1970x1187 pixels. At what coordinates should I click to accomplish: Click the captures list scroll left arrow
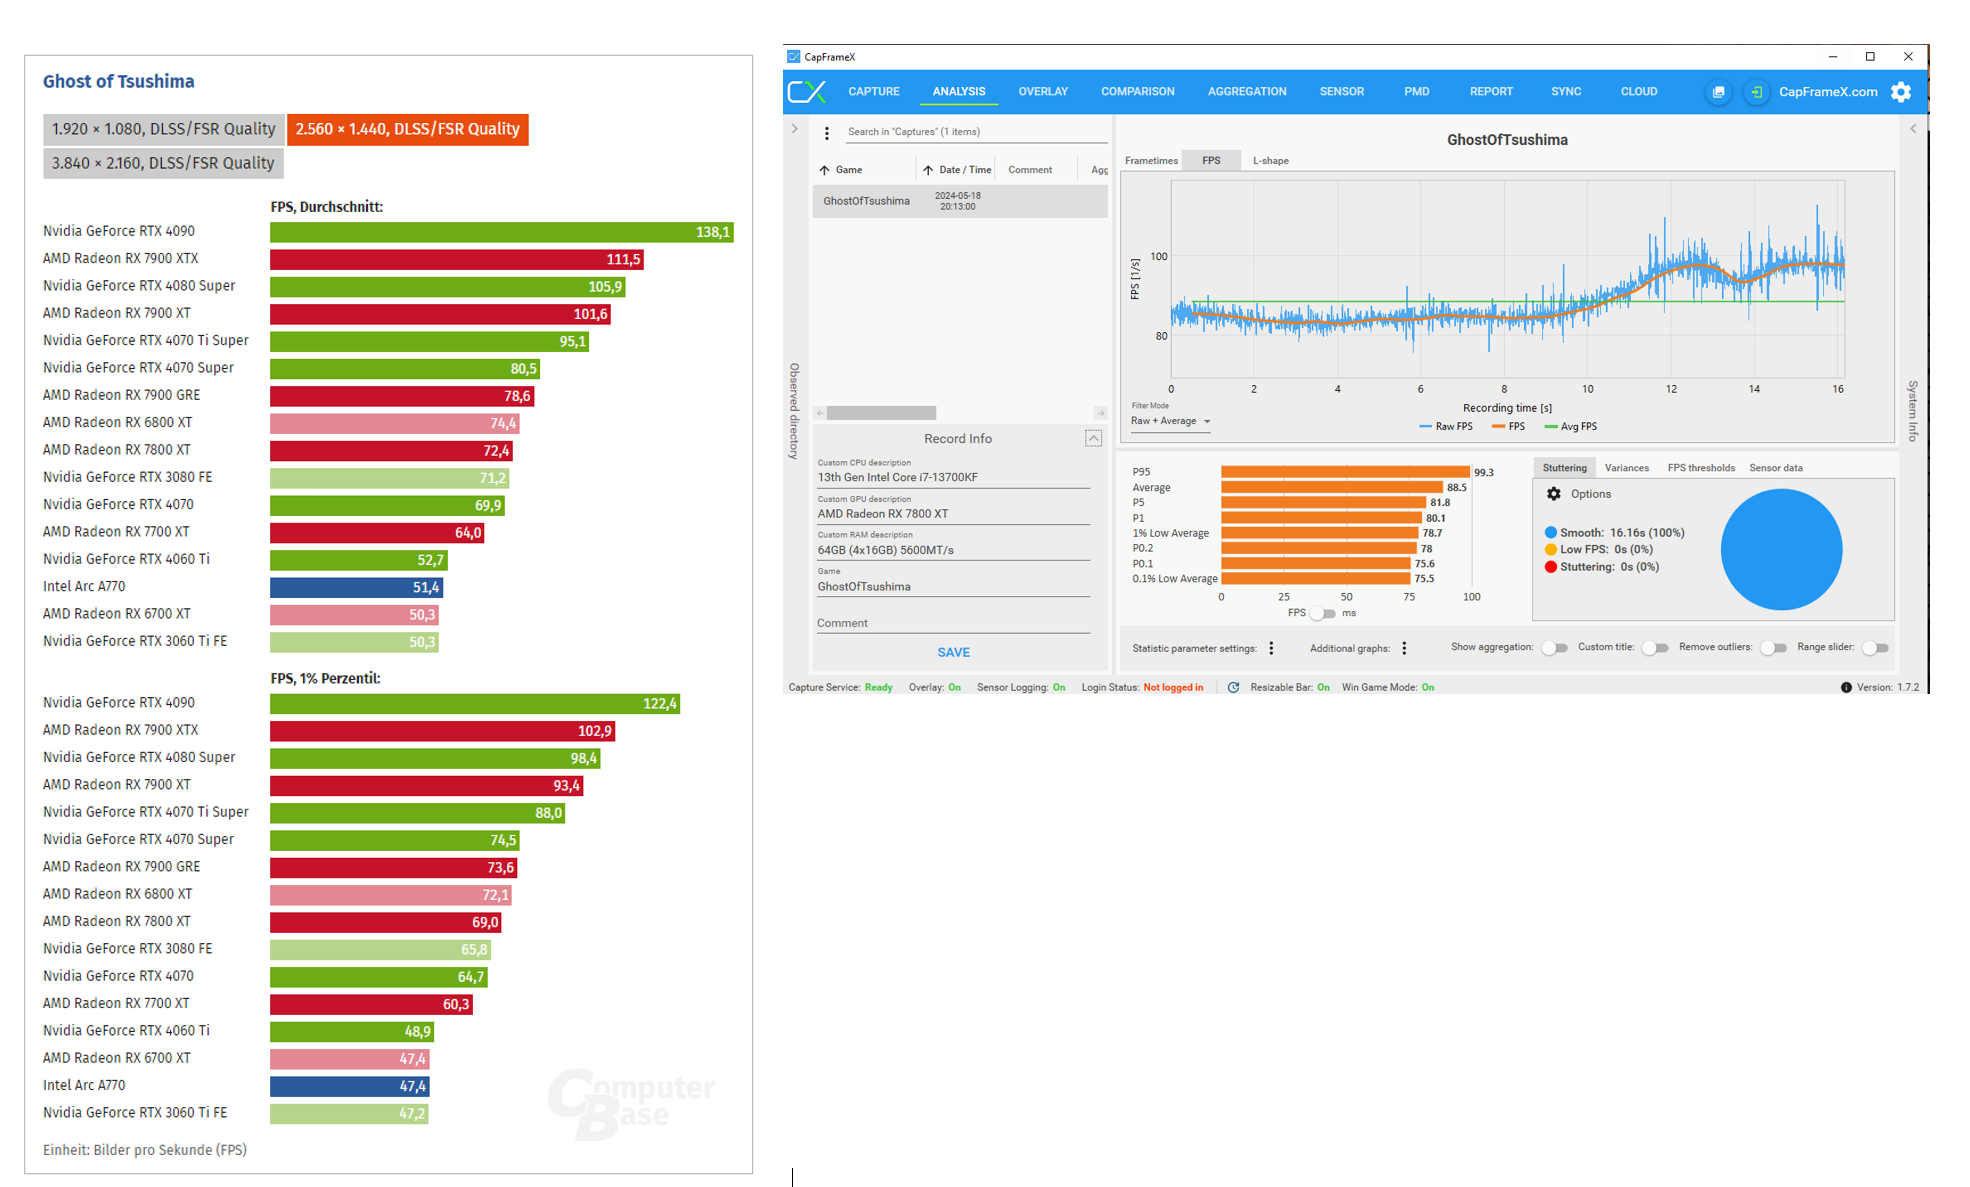(820, 413)
